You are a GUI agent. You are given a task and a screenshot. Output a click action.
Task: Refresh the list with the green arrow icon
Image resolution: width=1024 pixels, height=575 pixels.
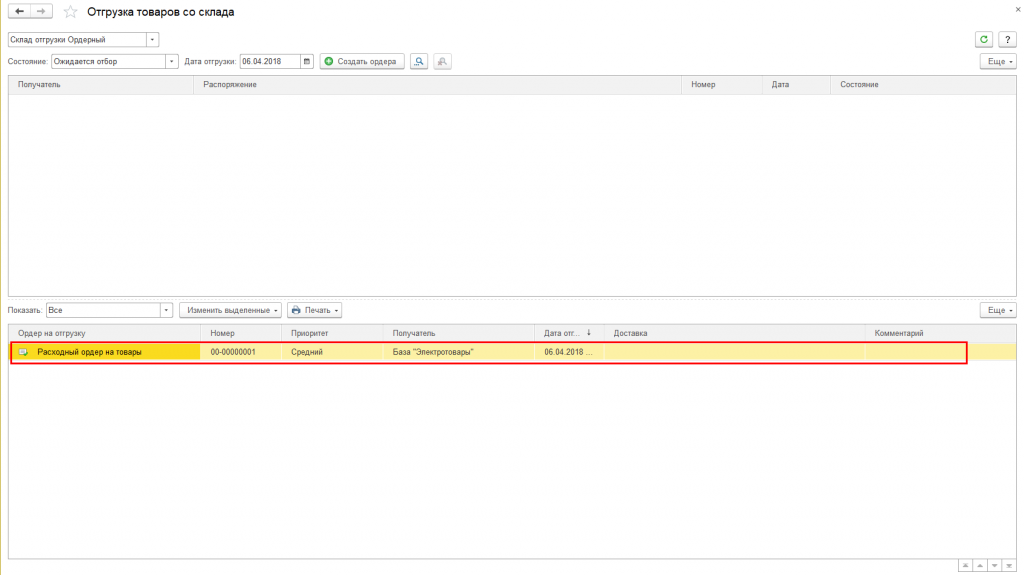click(x=984, y=40)
